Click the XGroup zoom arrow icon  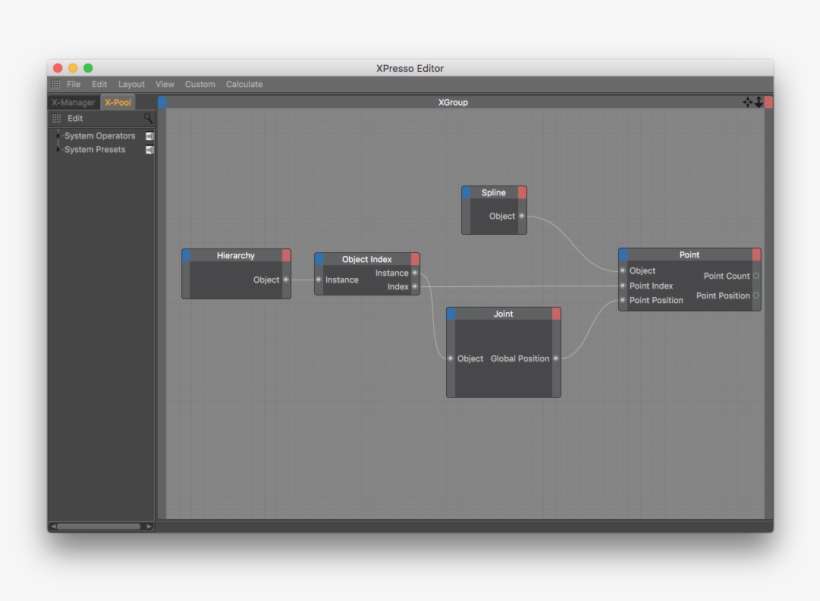758,102
